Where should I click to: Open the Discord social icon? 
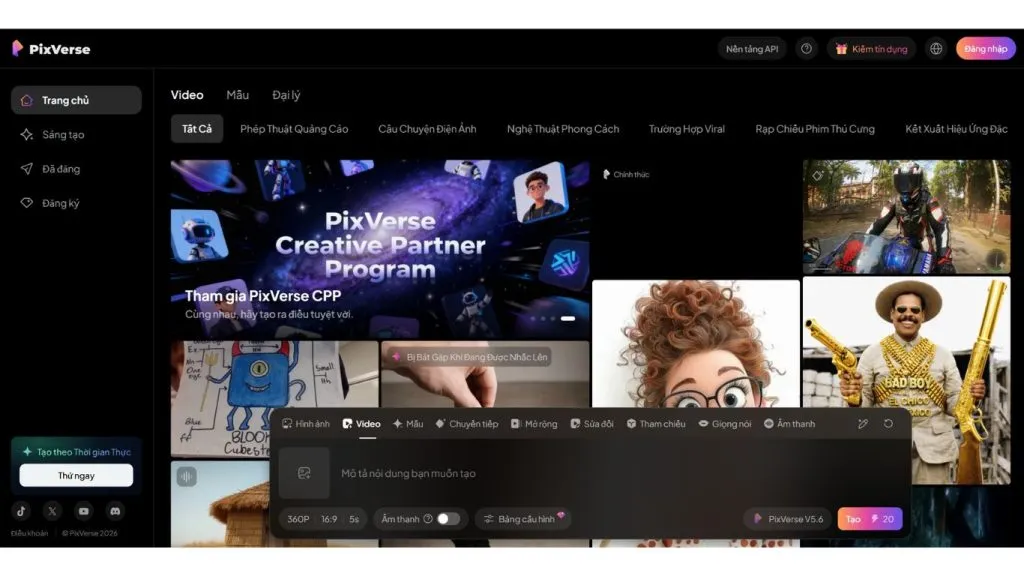(115, 511)
